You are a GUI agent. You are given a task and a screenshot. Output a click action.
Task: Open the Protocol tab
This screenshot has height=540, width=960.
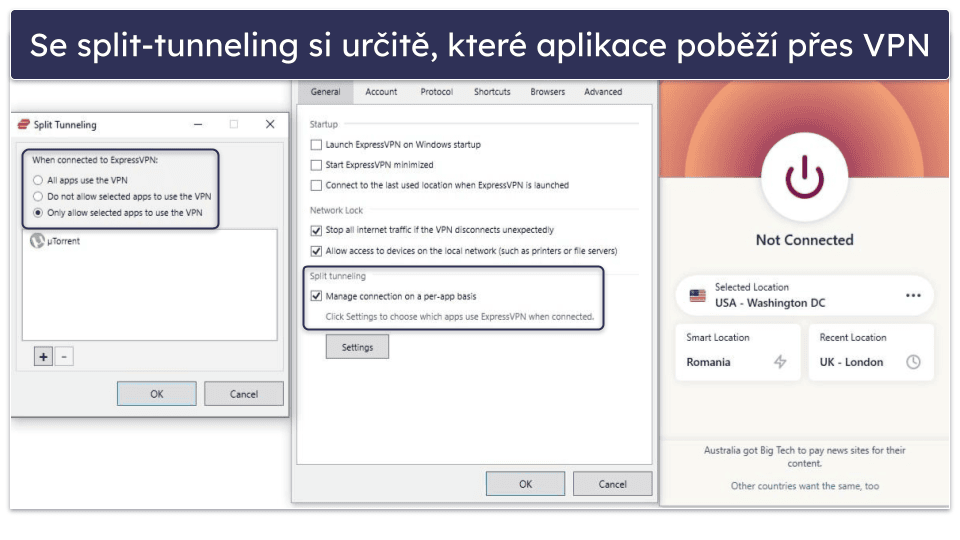437,92
